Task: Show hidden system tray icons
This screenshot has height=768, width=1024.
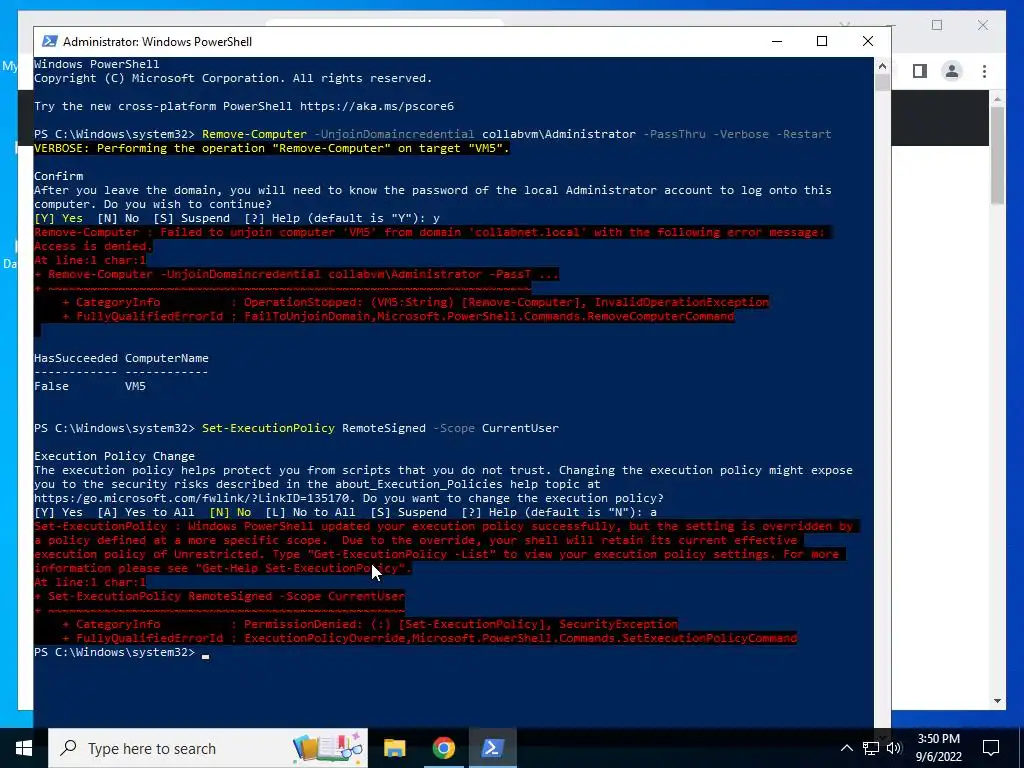Action: tap(846, 748)
